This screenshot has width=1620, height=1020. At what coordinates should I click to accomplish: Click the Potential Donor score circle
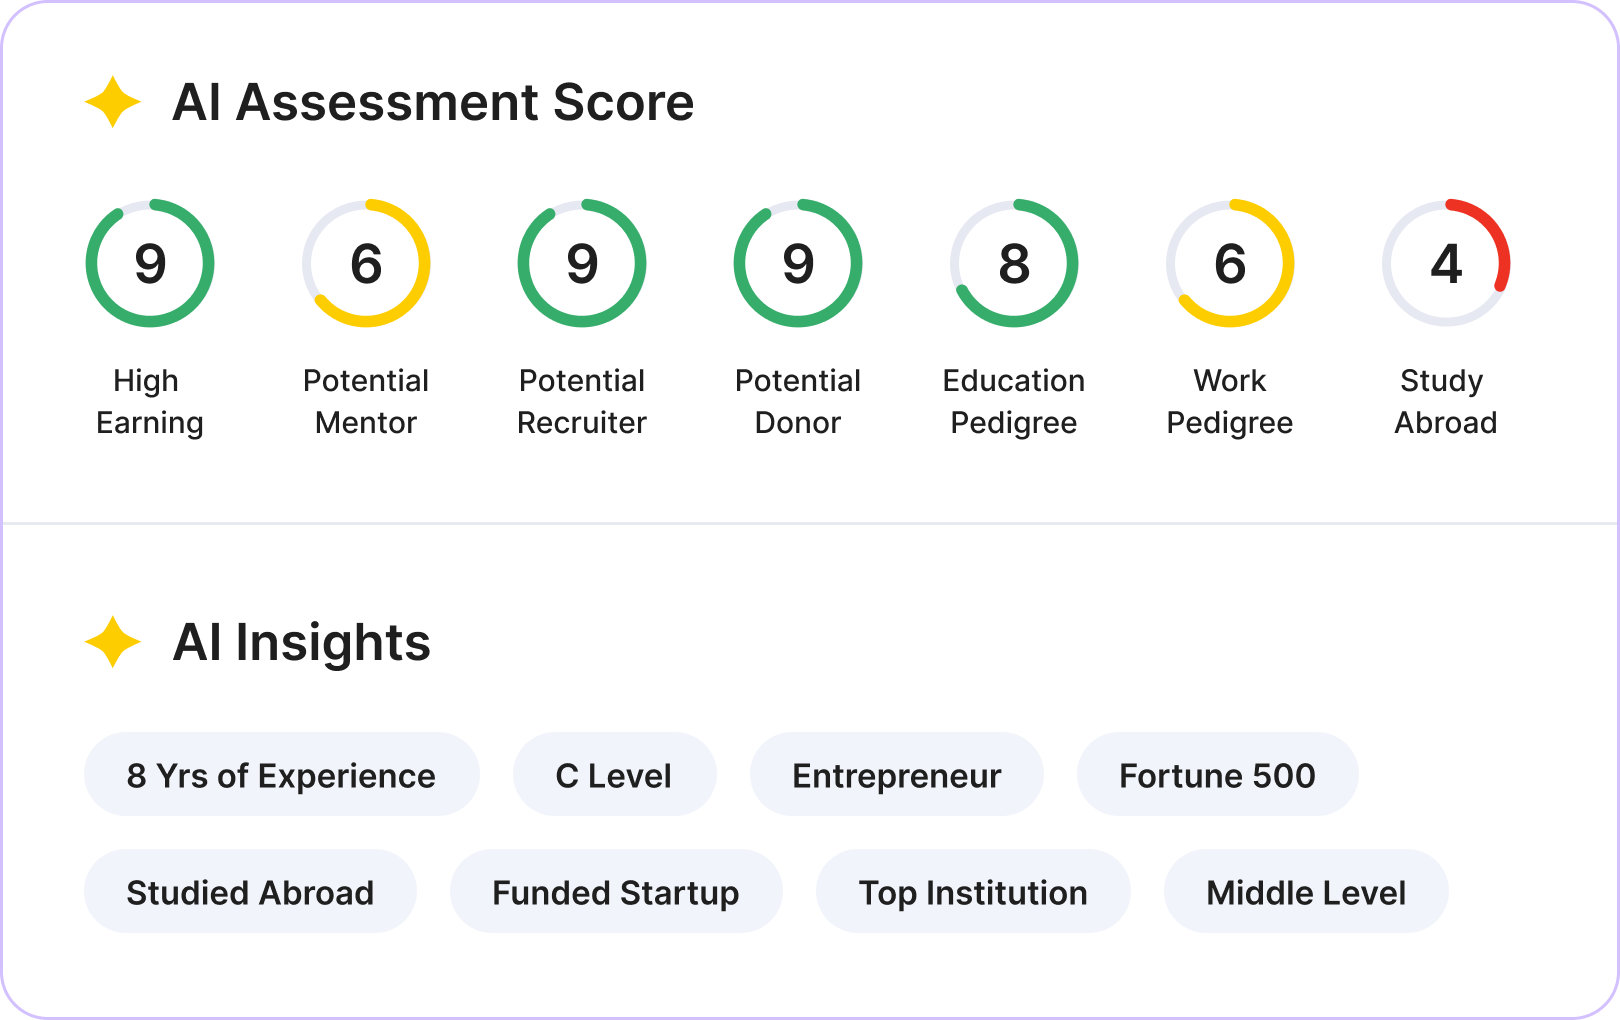798,263
